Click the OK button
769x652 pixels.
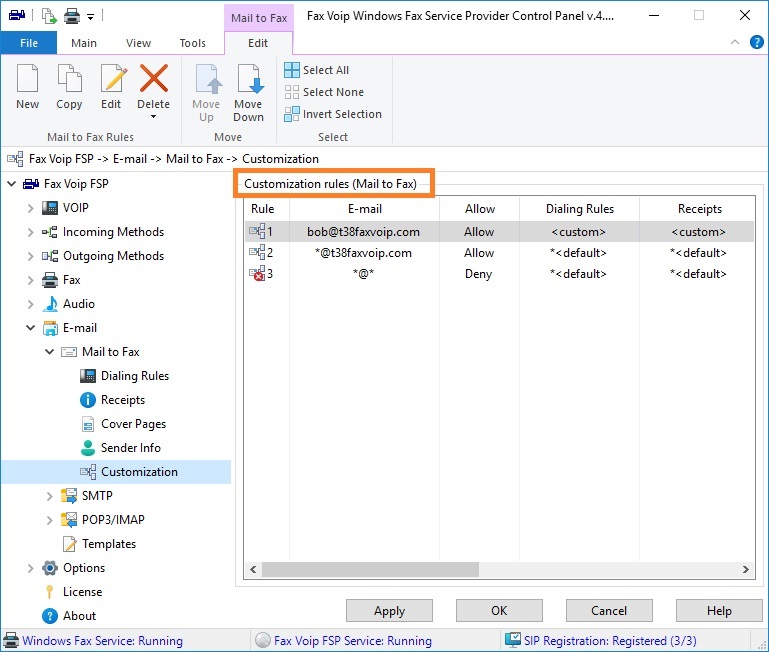(x=499, y=611)
